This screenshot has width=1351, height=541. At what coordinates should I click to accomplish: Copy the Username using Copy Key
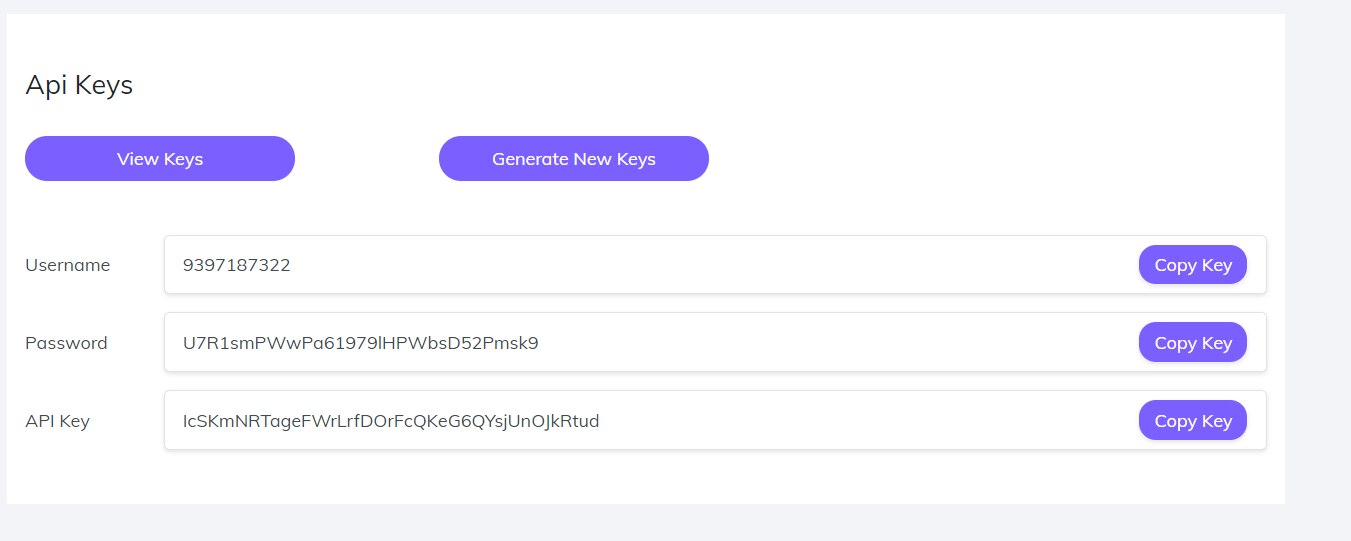[1192, 265]
